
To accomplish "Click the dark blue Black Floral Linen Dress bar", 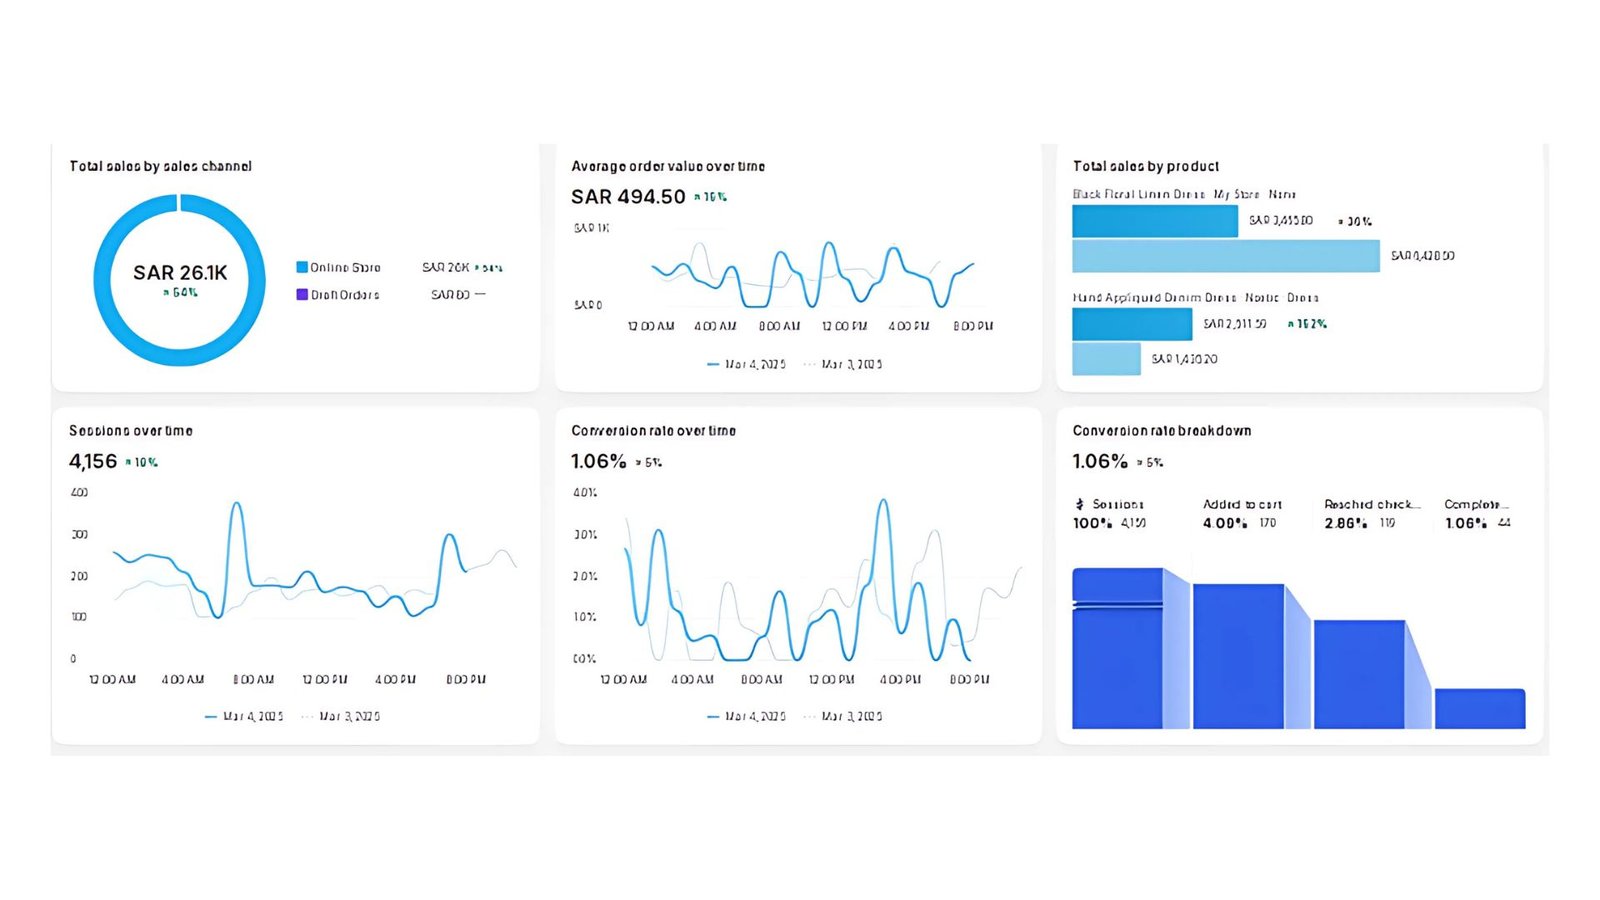I will (x=1155, y=221).
